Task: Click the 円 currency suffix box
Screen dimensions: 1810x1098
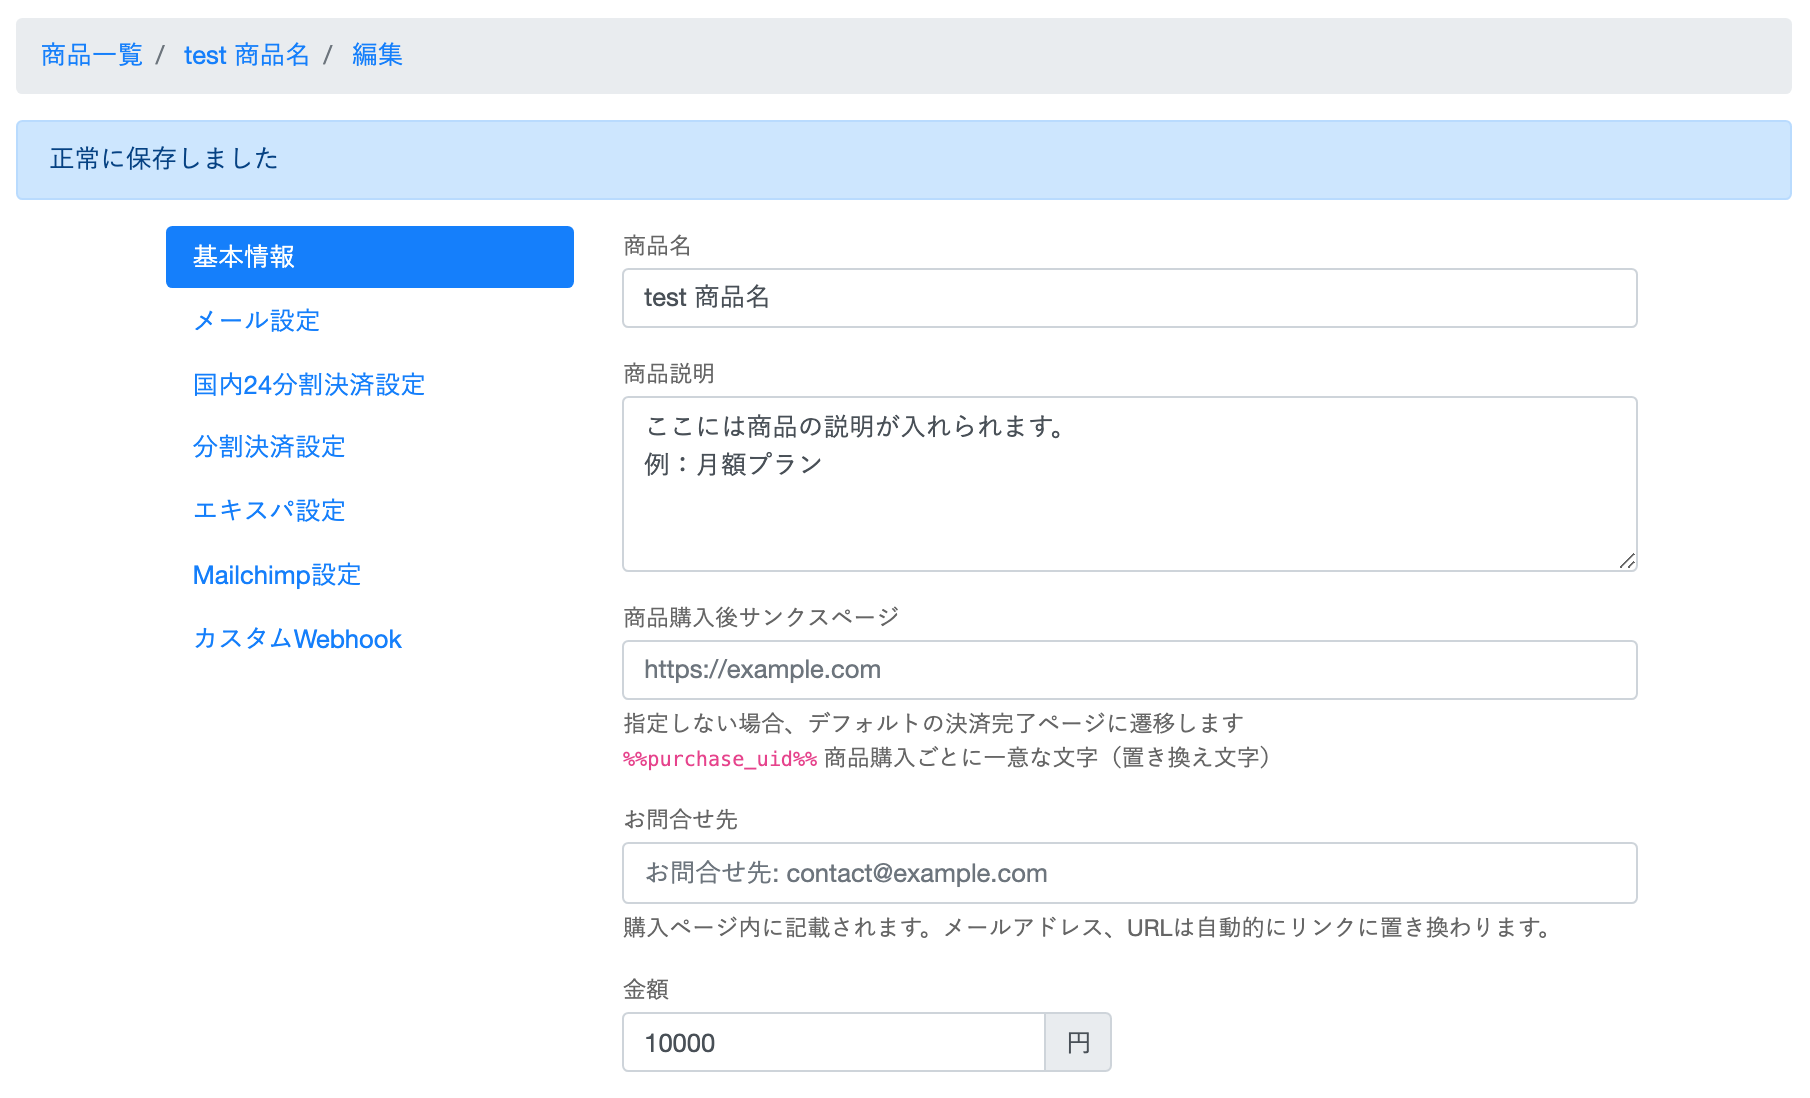Action: point(1078,1043)
